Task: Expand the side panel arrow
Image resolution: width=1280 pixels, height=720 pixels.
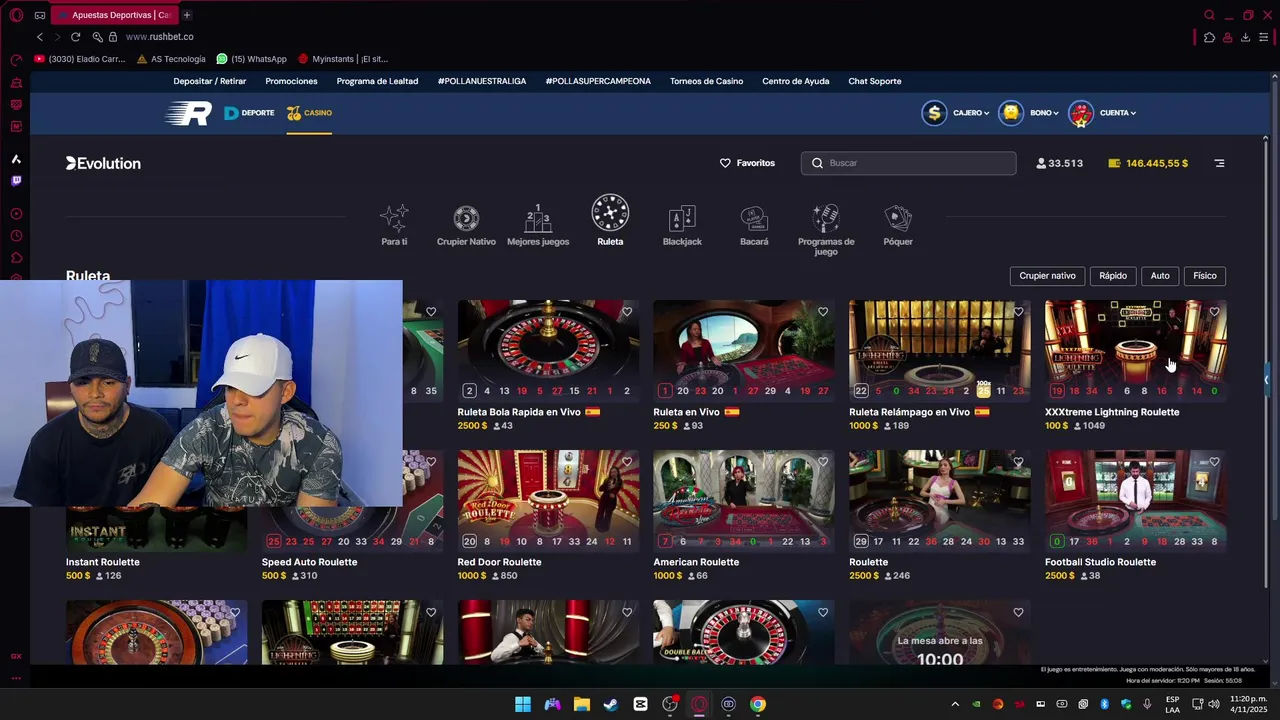Action: tap(1266, 379)
